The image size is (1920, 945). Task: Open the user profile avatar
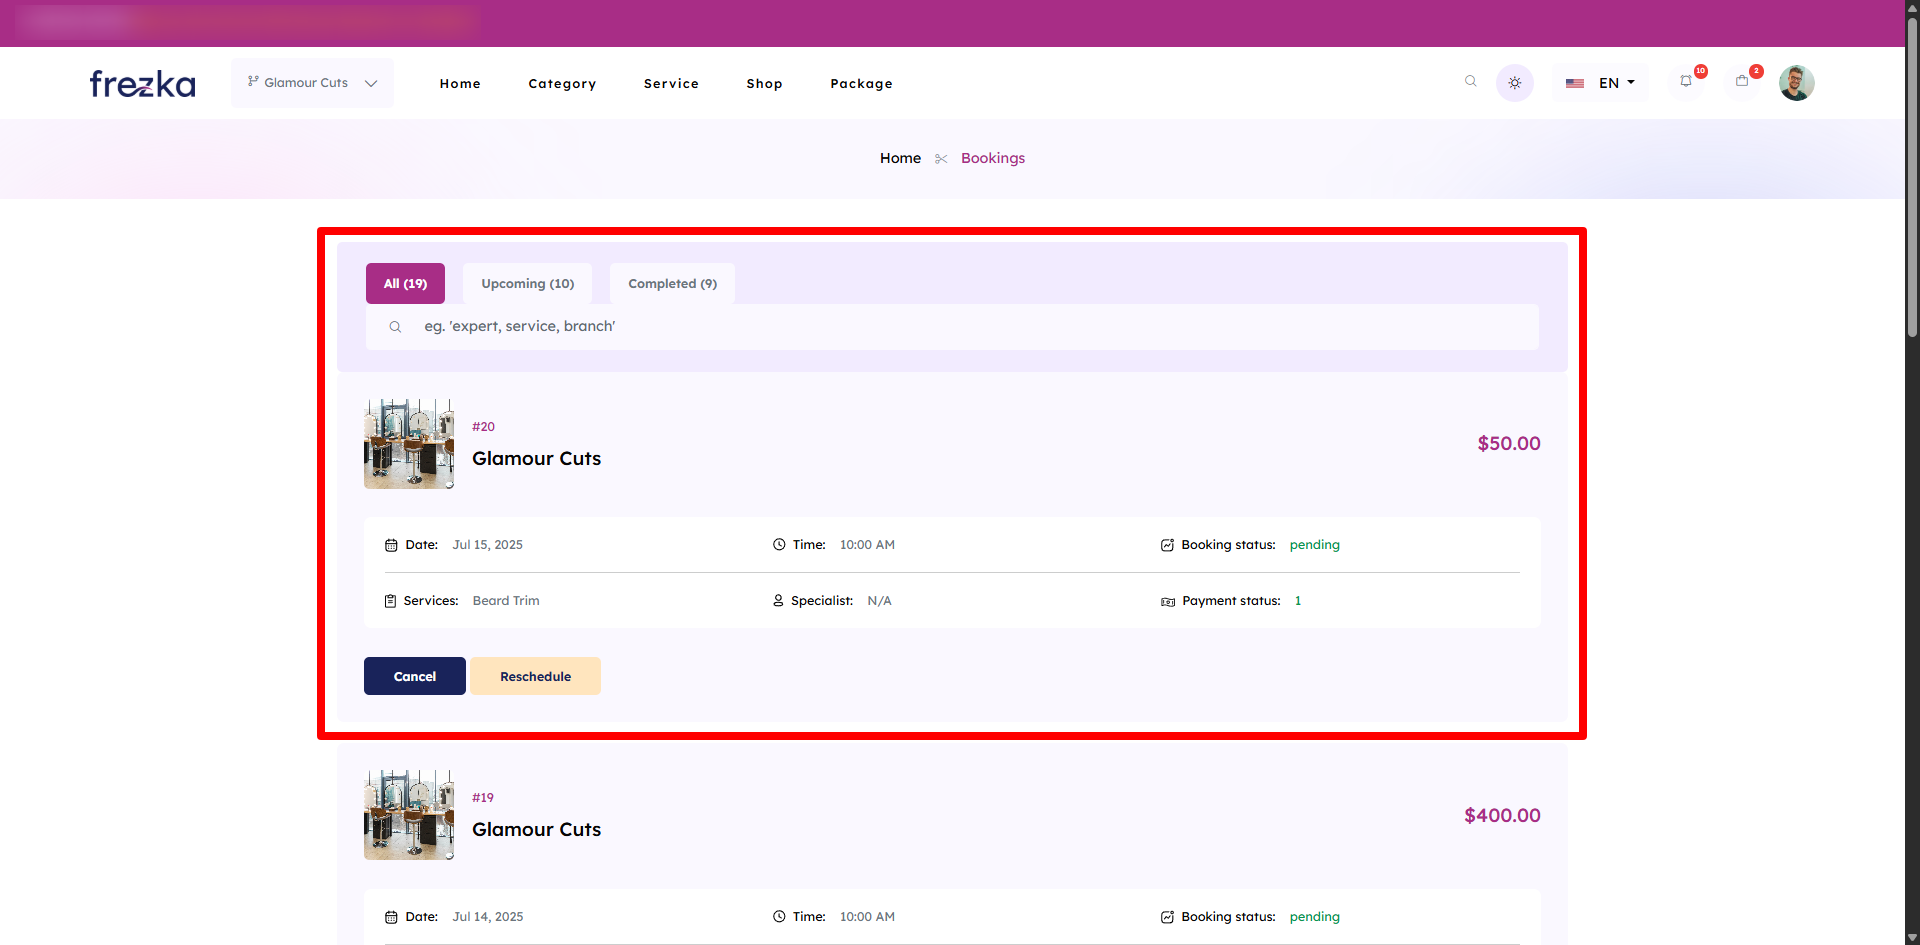pyautogui.click(x=1796, y=83)
